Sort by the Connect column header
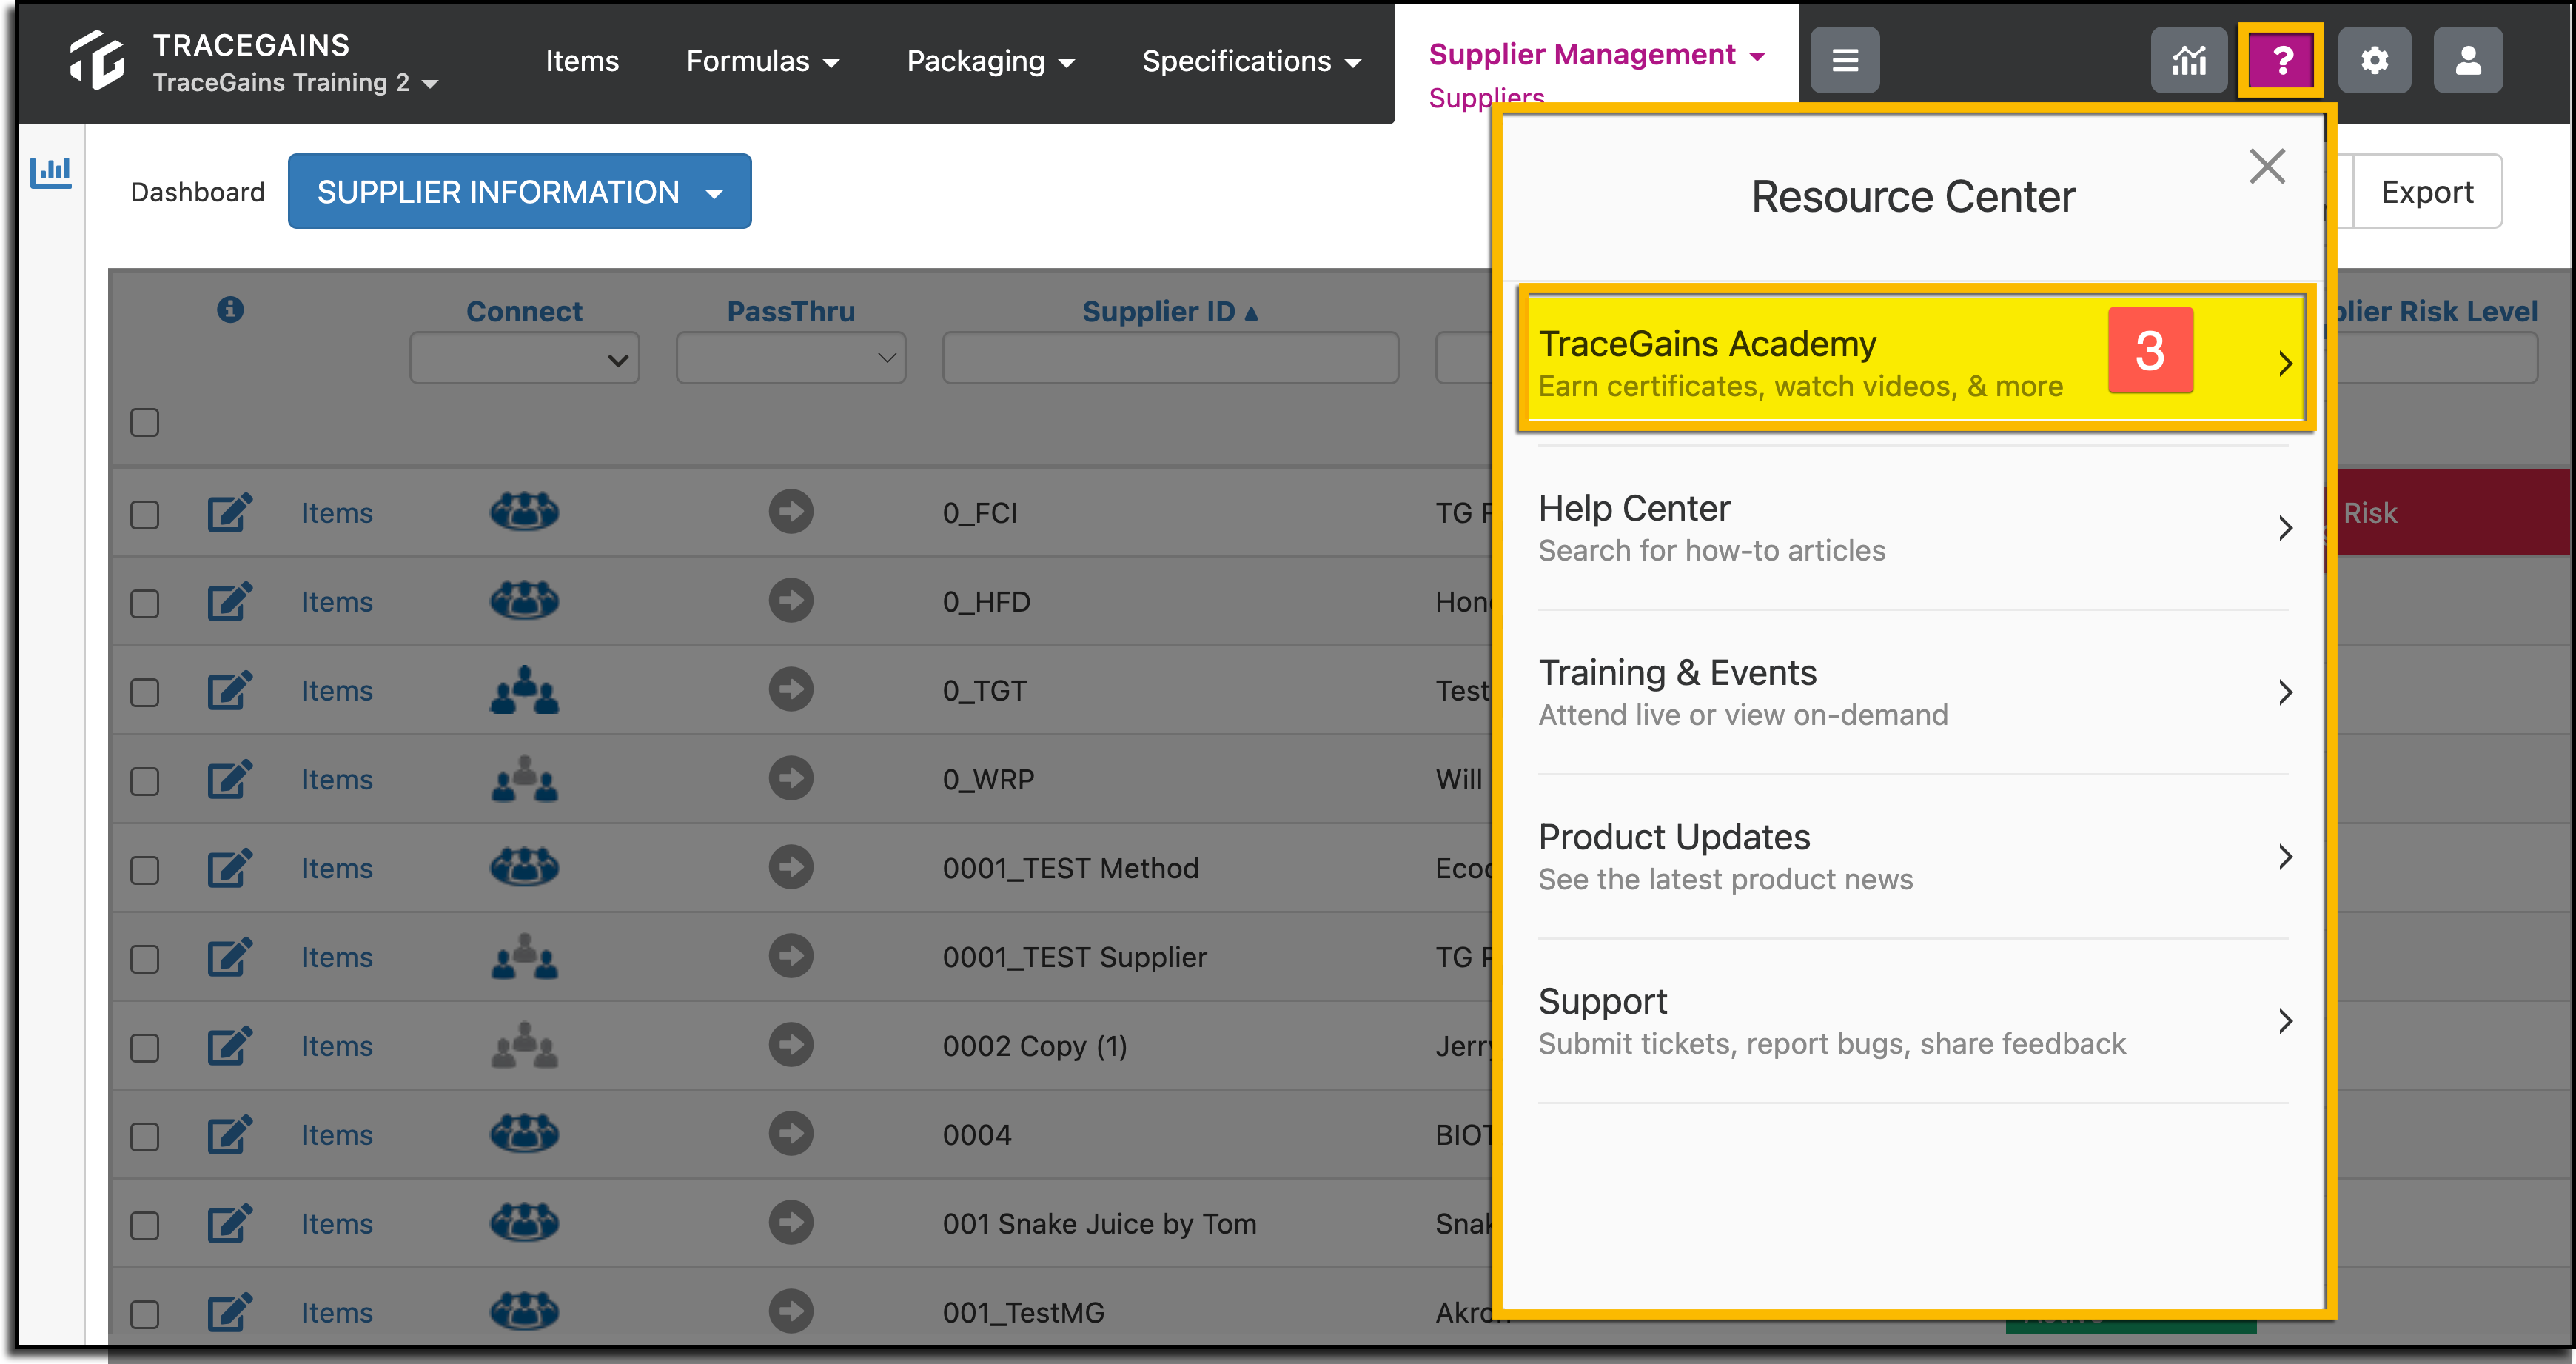Image resolution: width=2576 pixels, height=1364 pixels. click(x=524, y=311)
